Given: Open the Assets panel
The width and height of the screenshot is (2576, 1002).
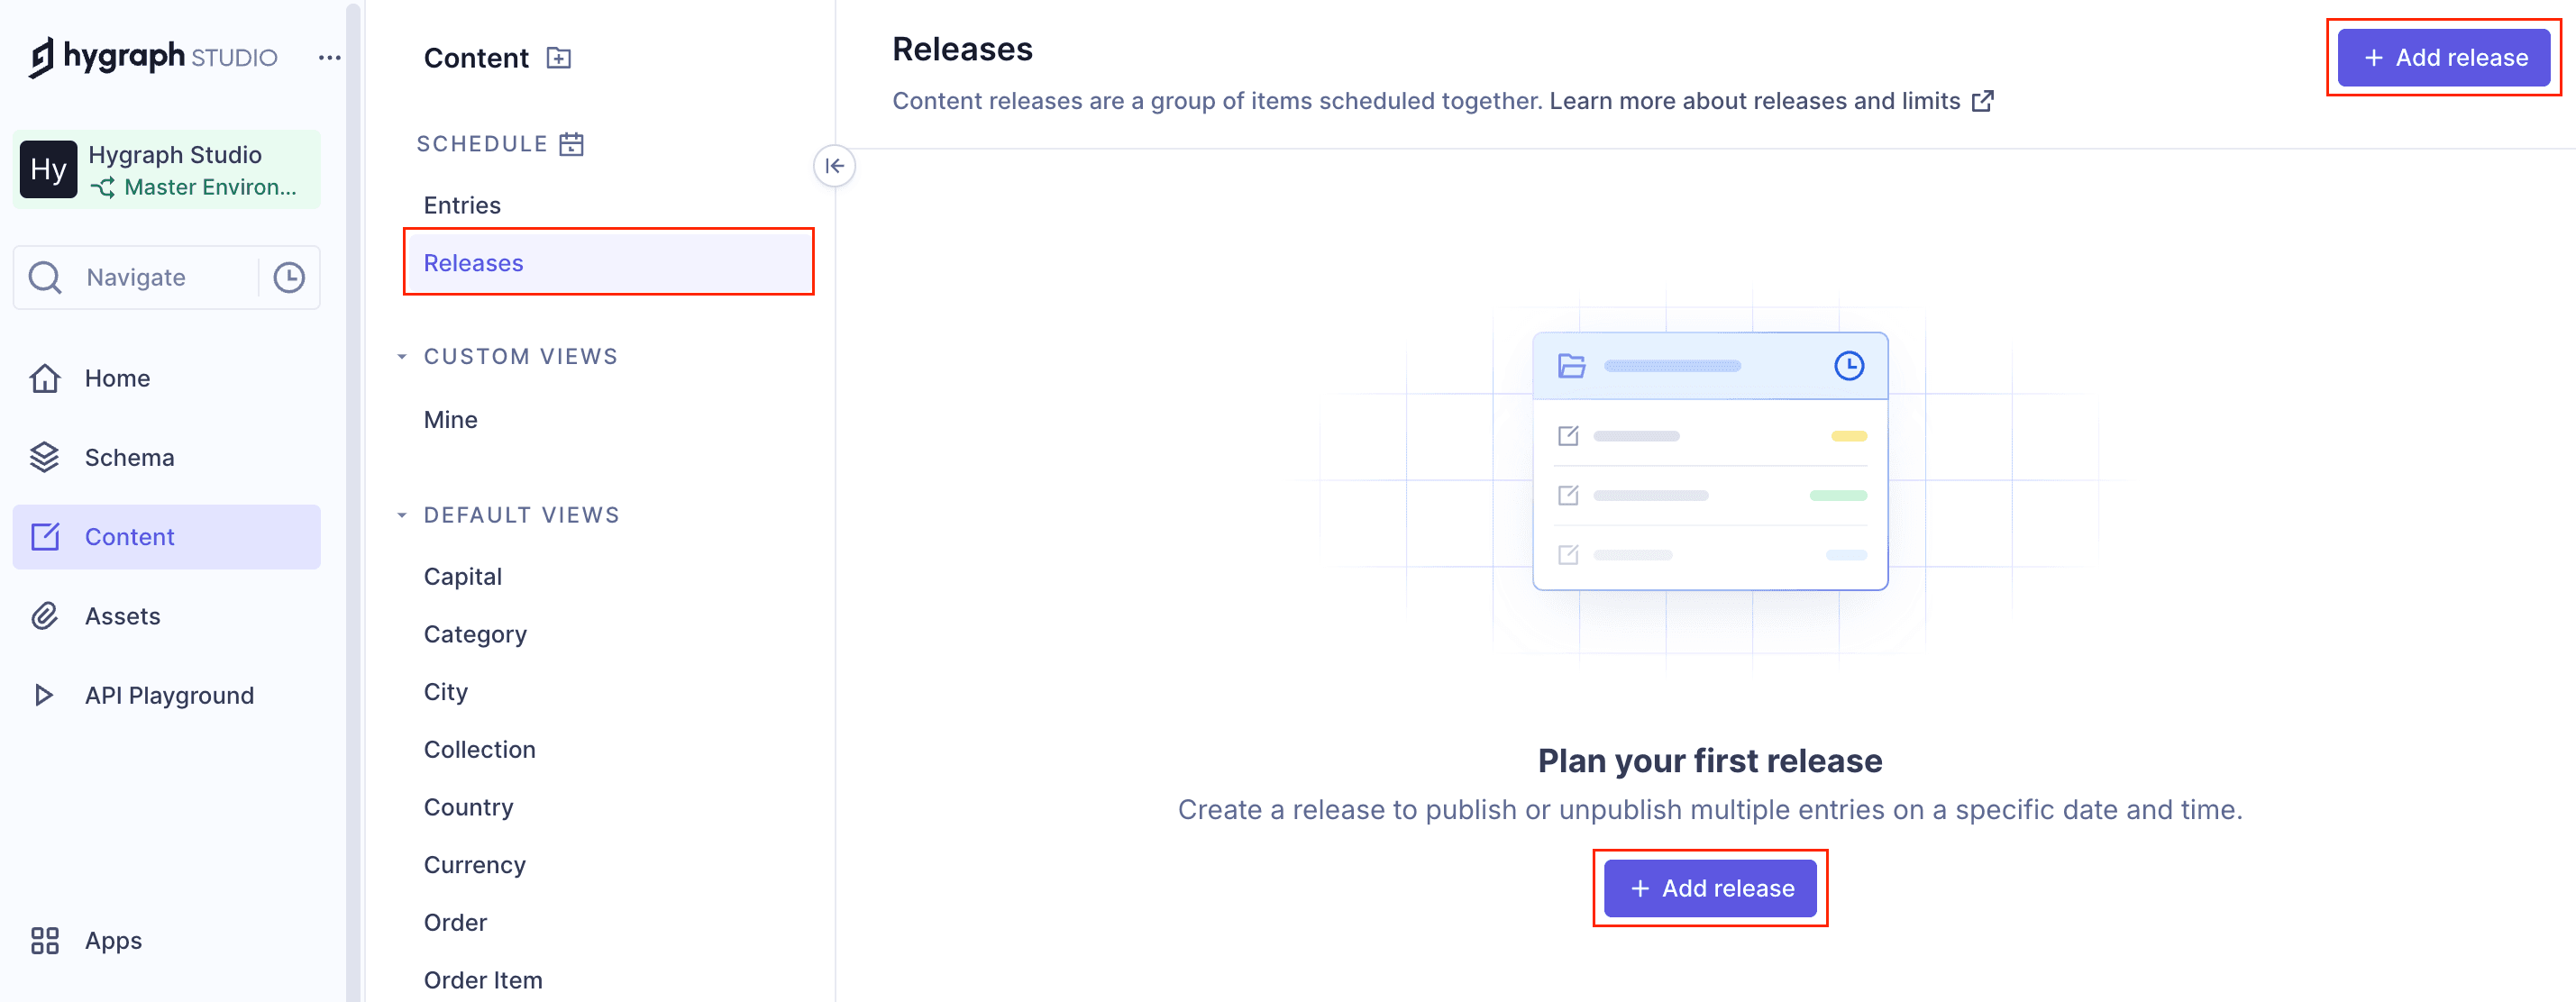Looking at the screenshot, I should pyautogui.click(x=123, y=616).
